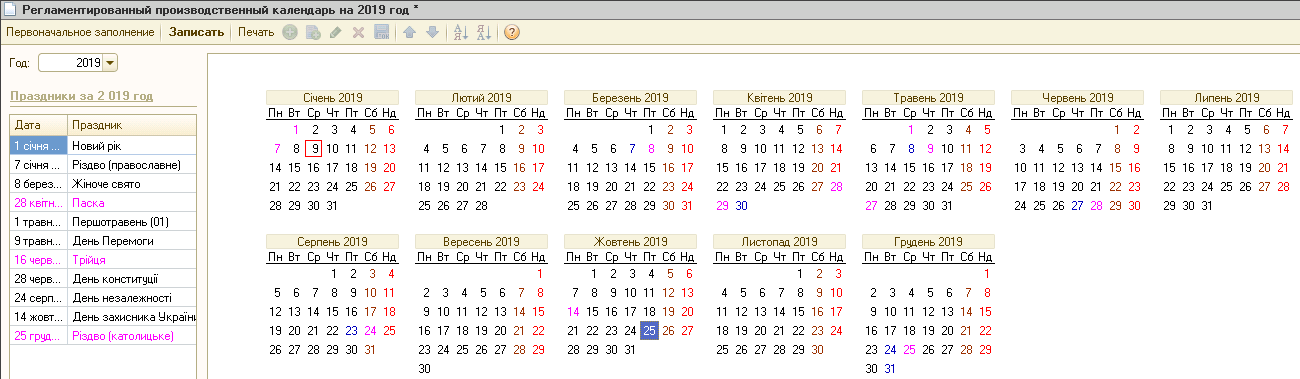Click the Delete X toolbar icon

click(x=358, y=32)
